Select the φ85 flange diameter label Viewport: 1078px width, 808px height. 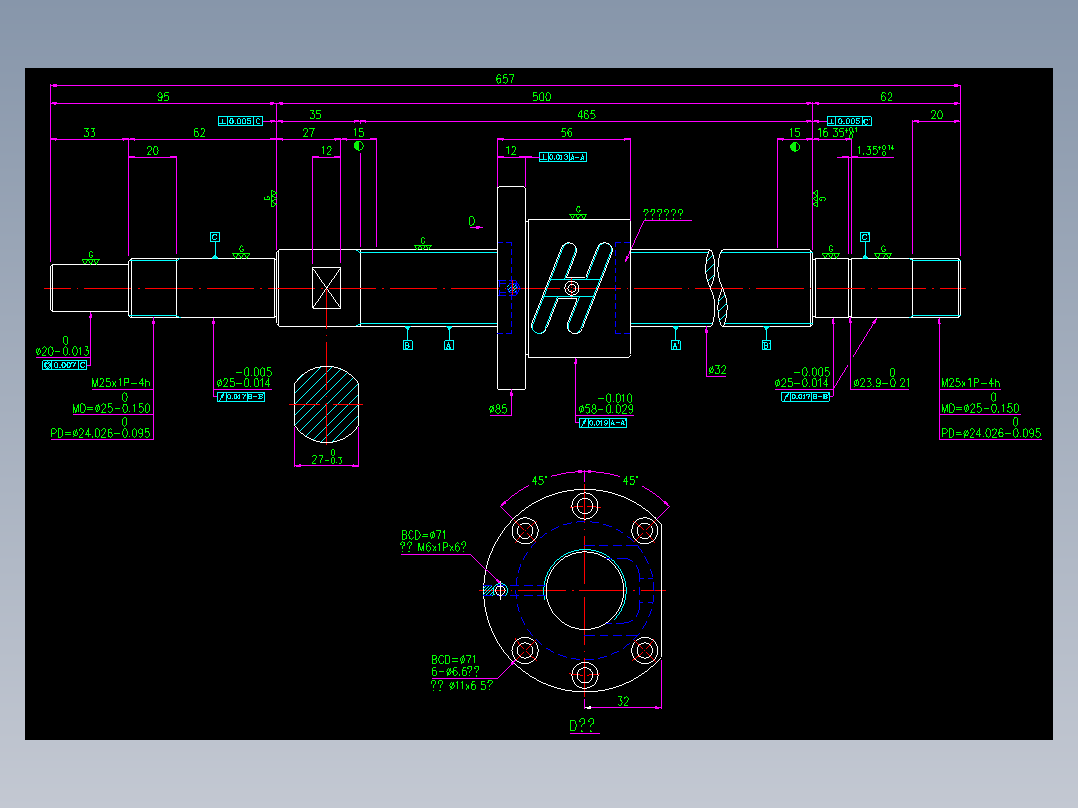pyautogui.click(x=500, y=406)
